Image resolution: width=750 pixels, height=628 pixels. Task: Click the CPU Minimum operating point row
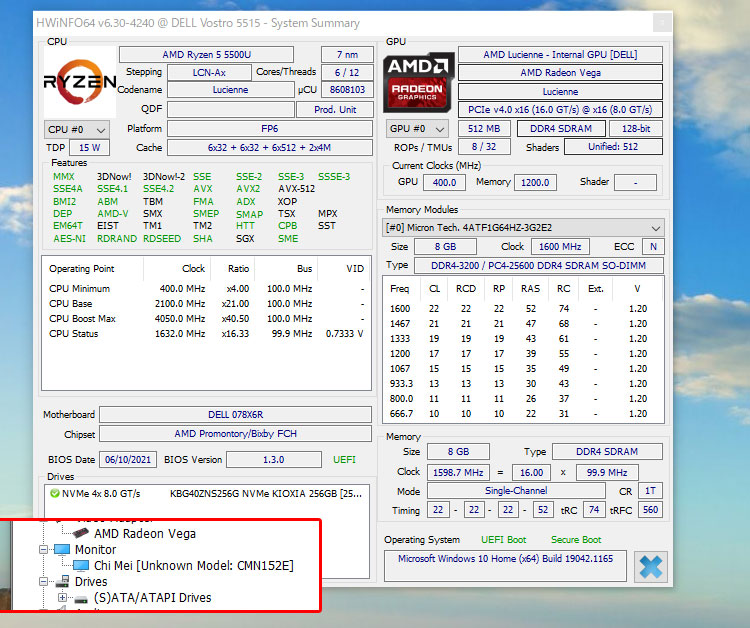tap(207, 289)
